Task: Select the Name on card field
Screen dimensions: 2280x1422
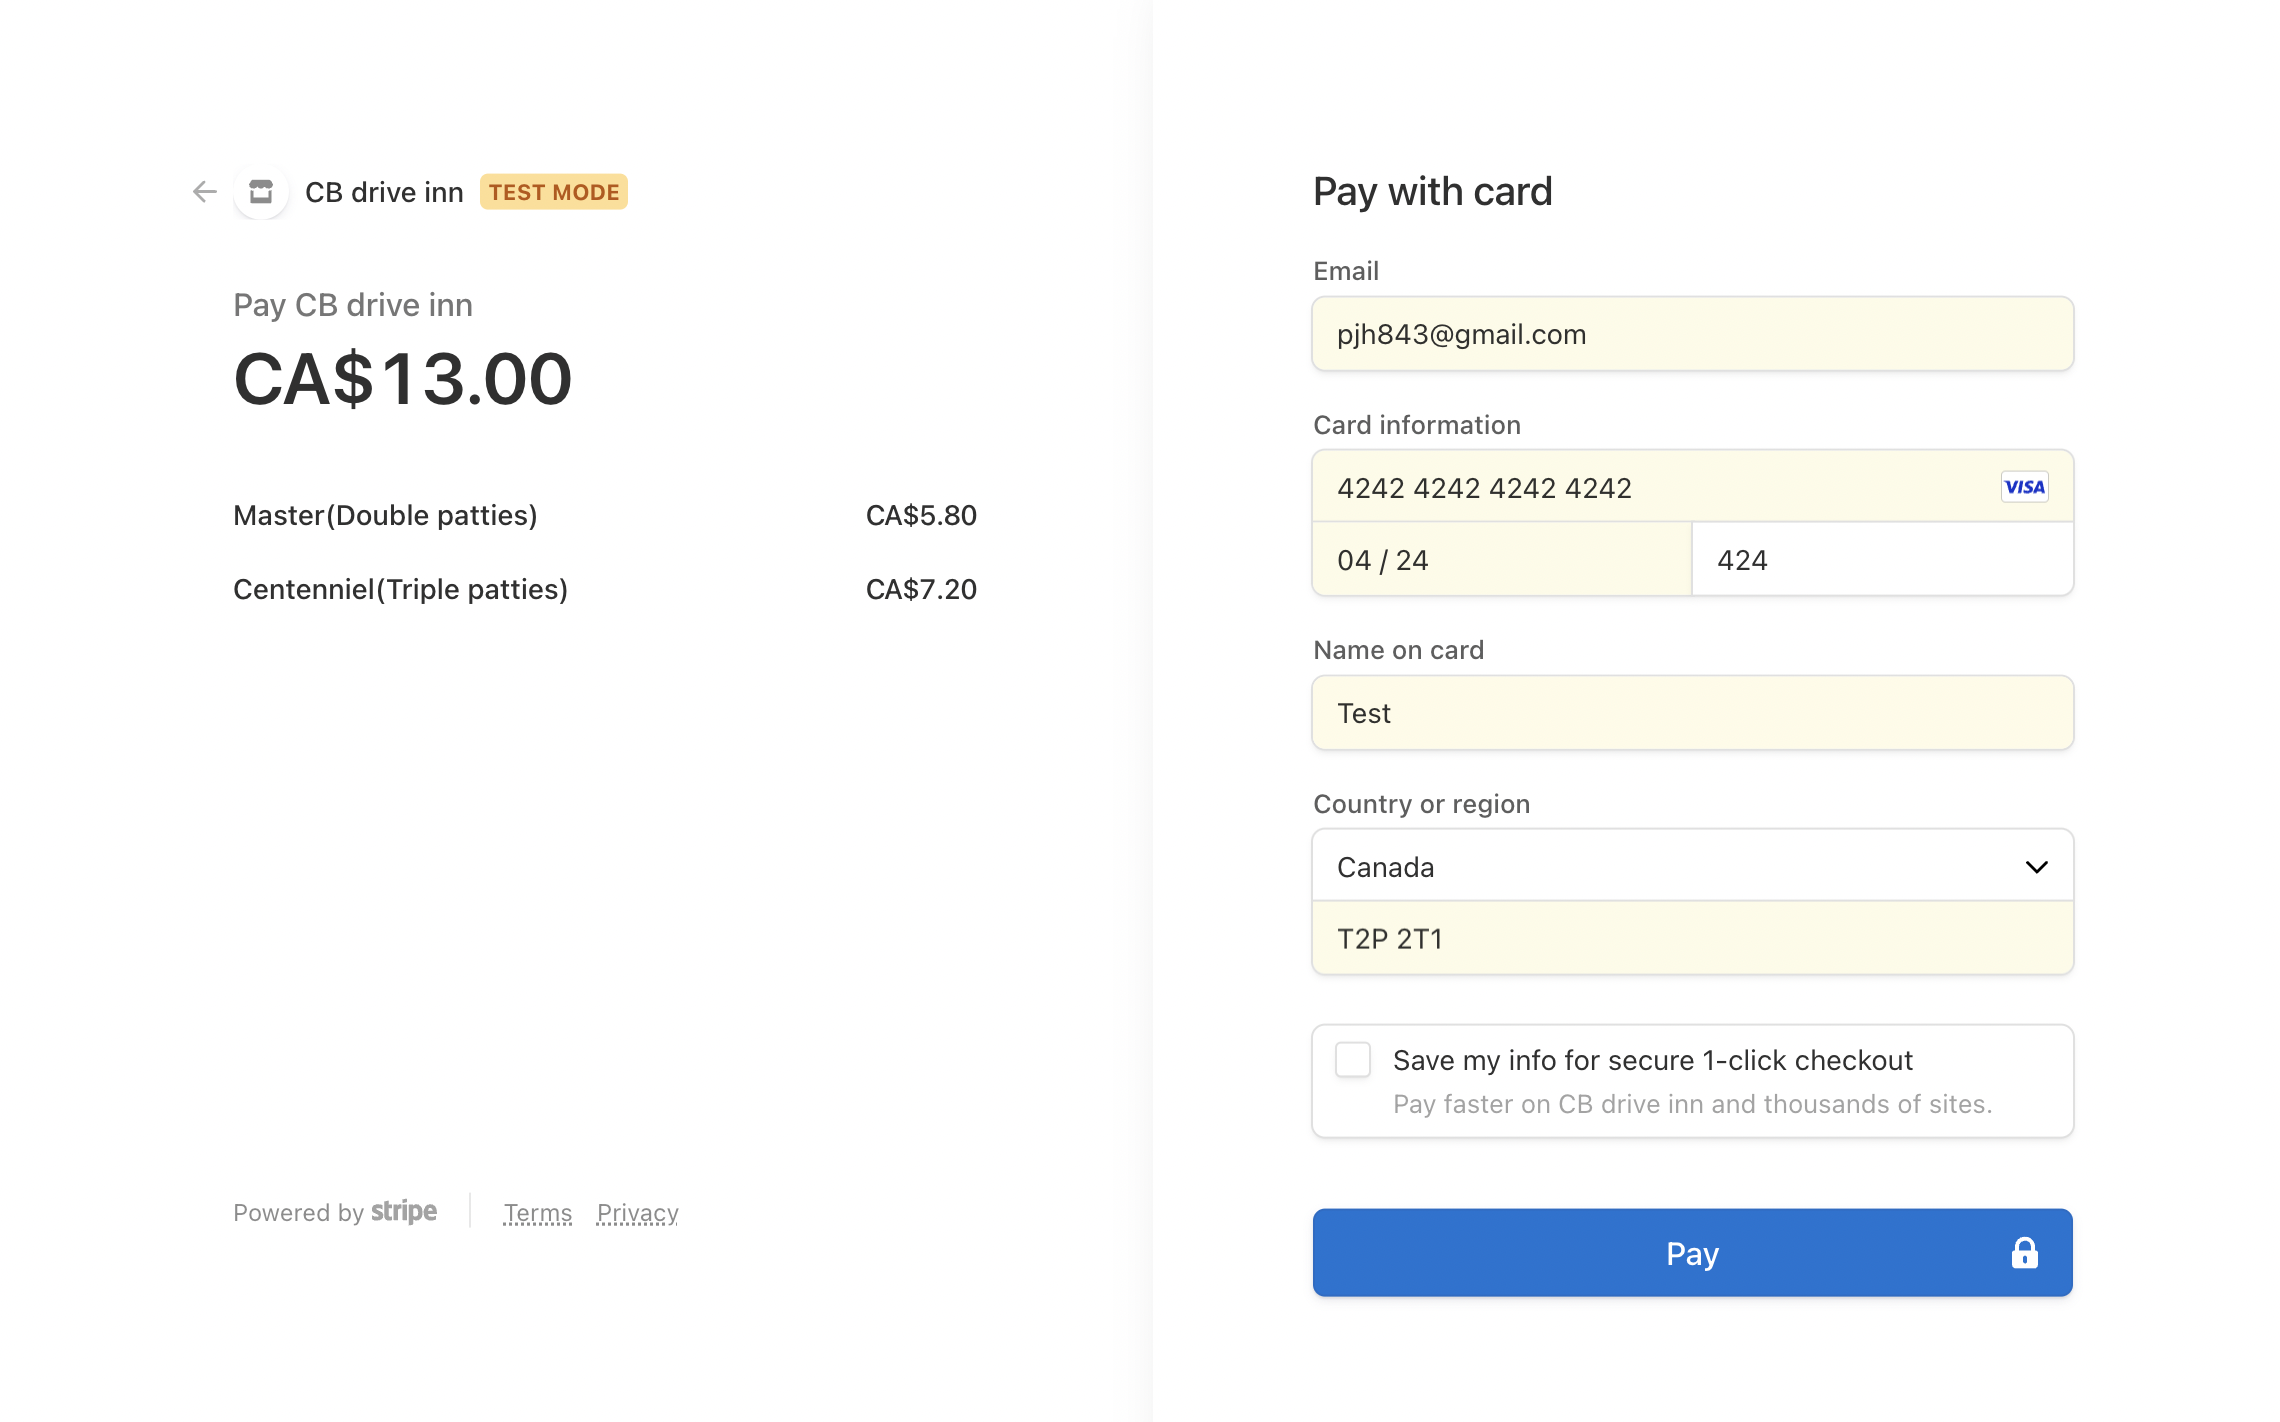Action: 1692,713
